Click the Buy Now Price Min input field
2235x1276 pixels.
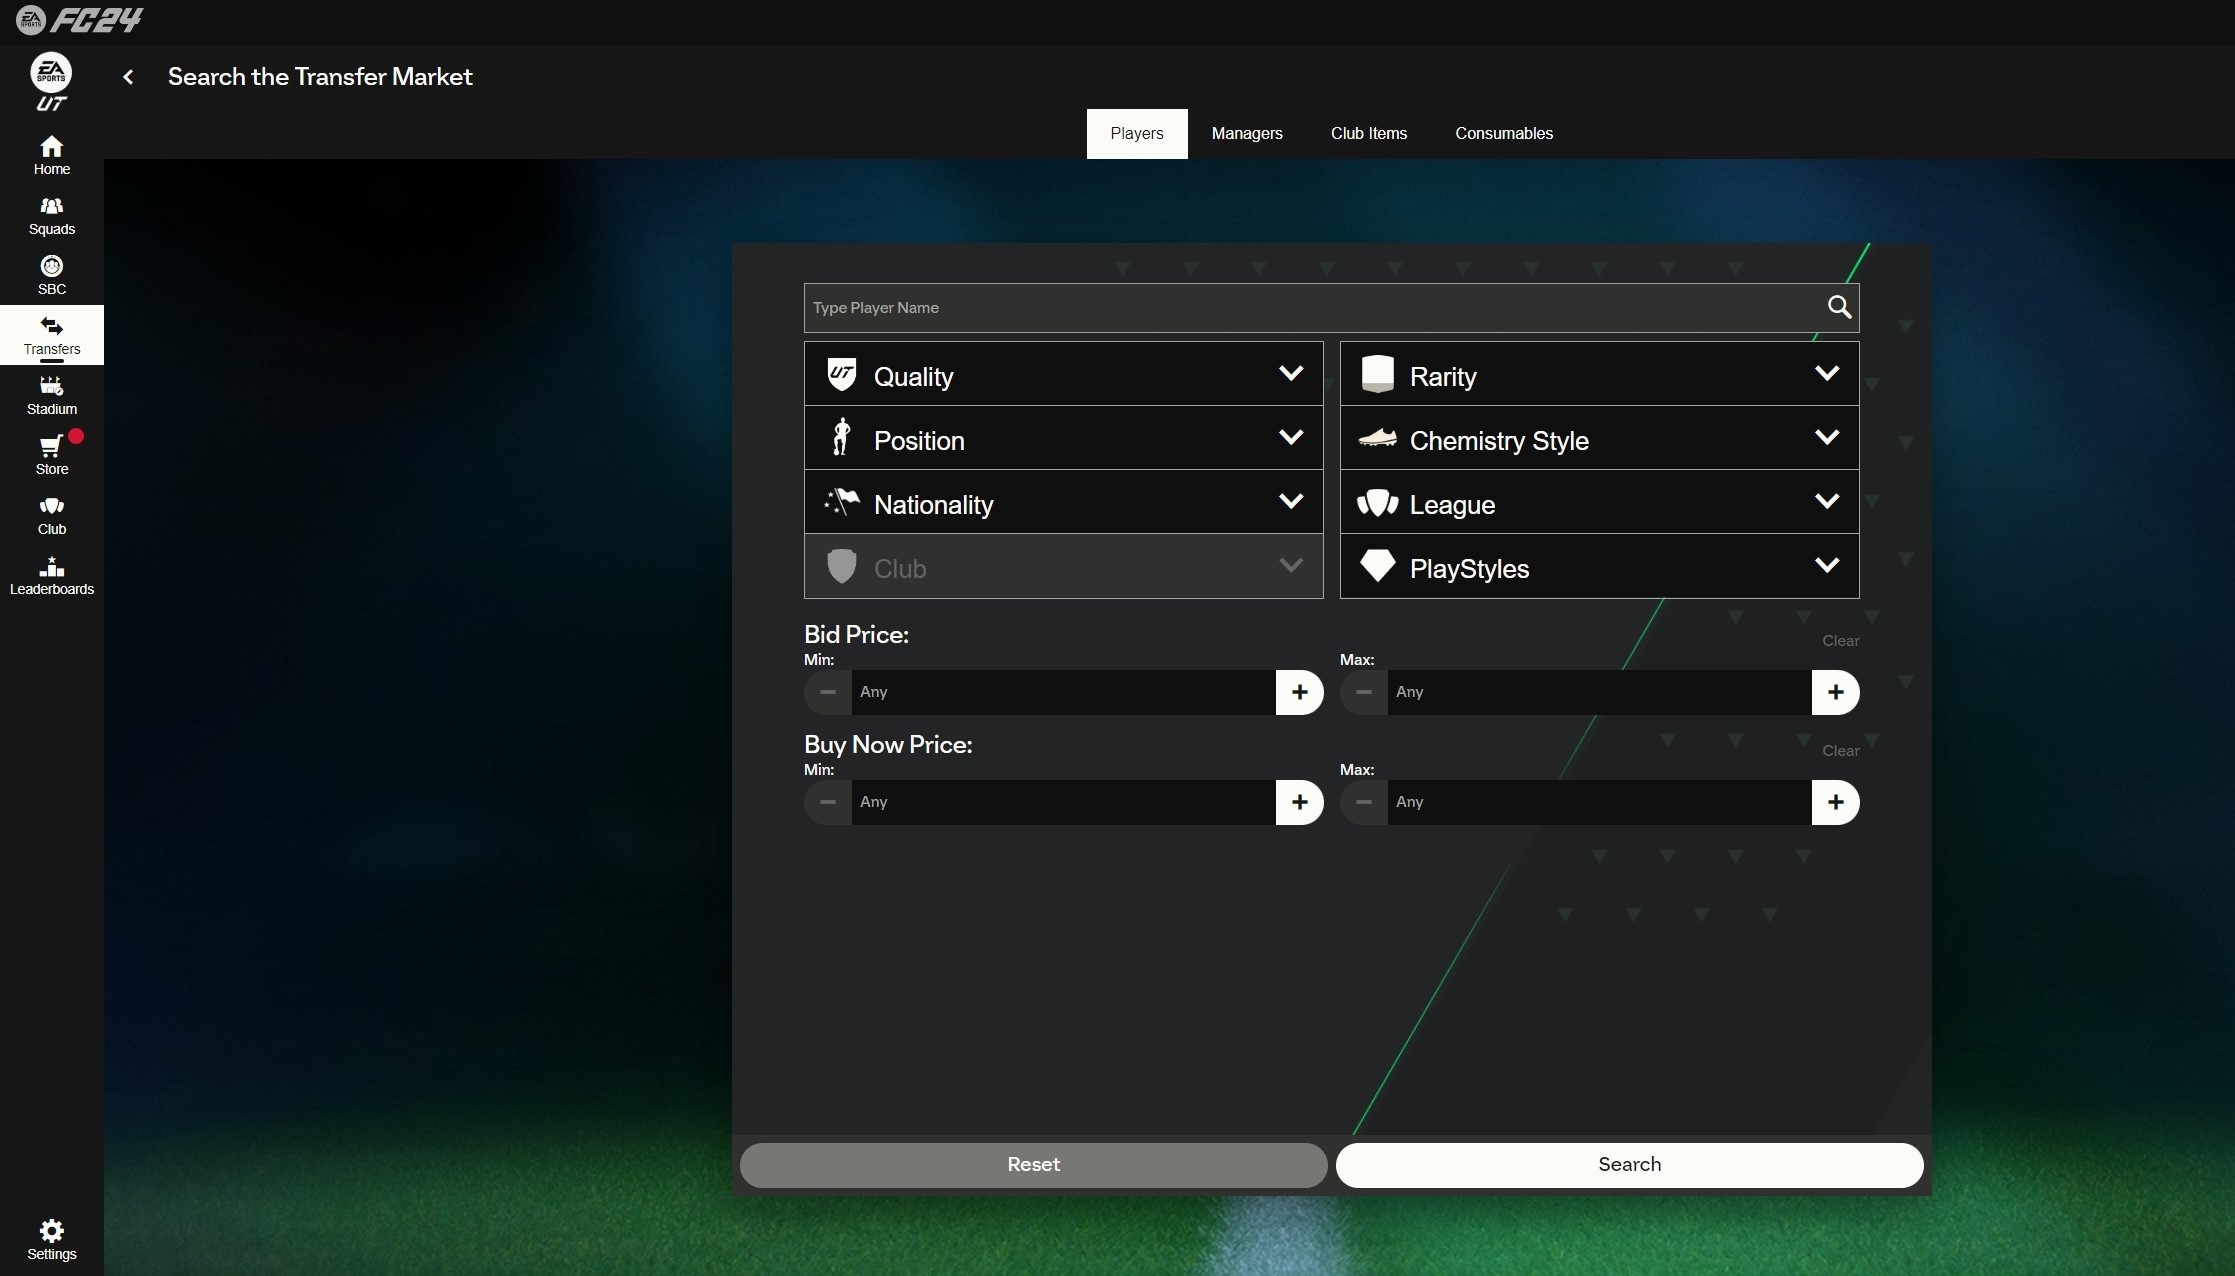pos(1063,802)
